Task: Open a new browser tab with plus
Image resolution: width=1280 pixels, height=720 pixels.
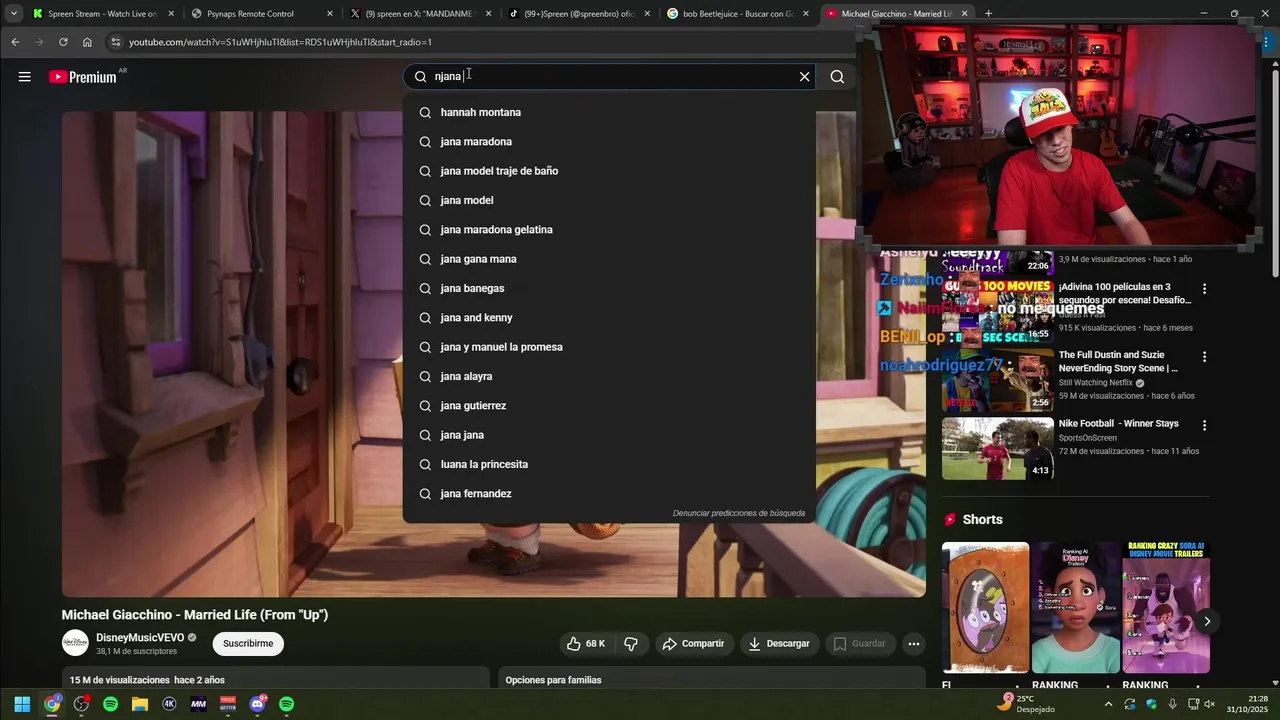Action: [x=988, y=14]
